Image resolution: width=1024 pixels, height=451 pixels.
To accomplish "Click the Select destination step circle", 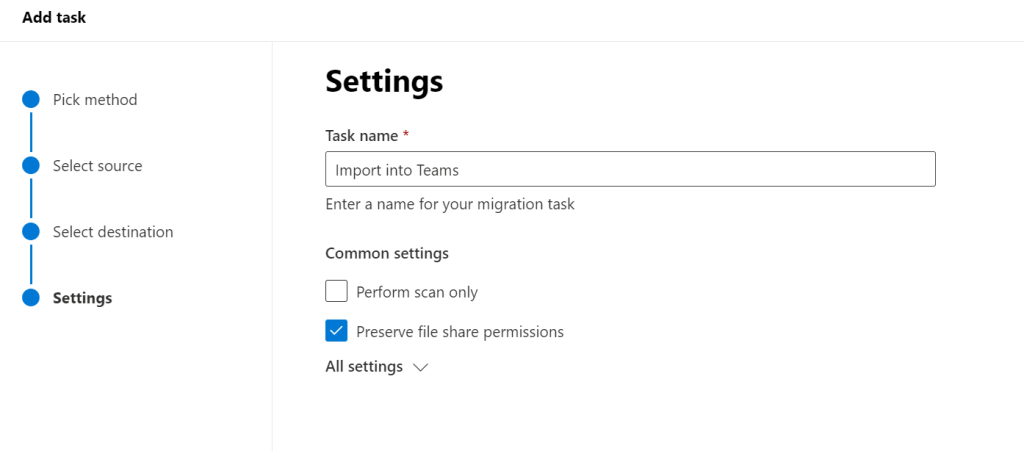I will 31,232.
